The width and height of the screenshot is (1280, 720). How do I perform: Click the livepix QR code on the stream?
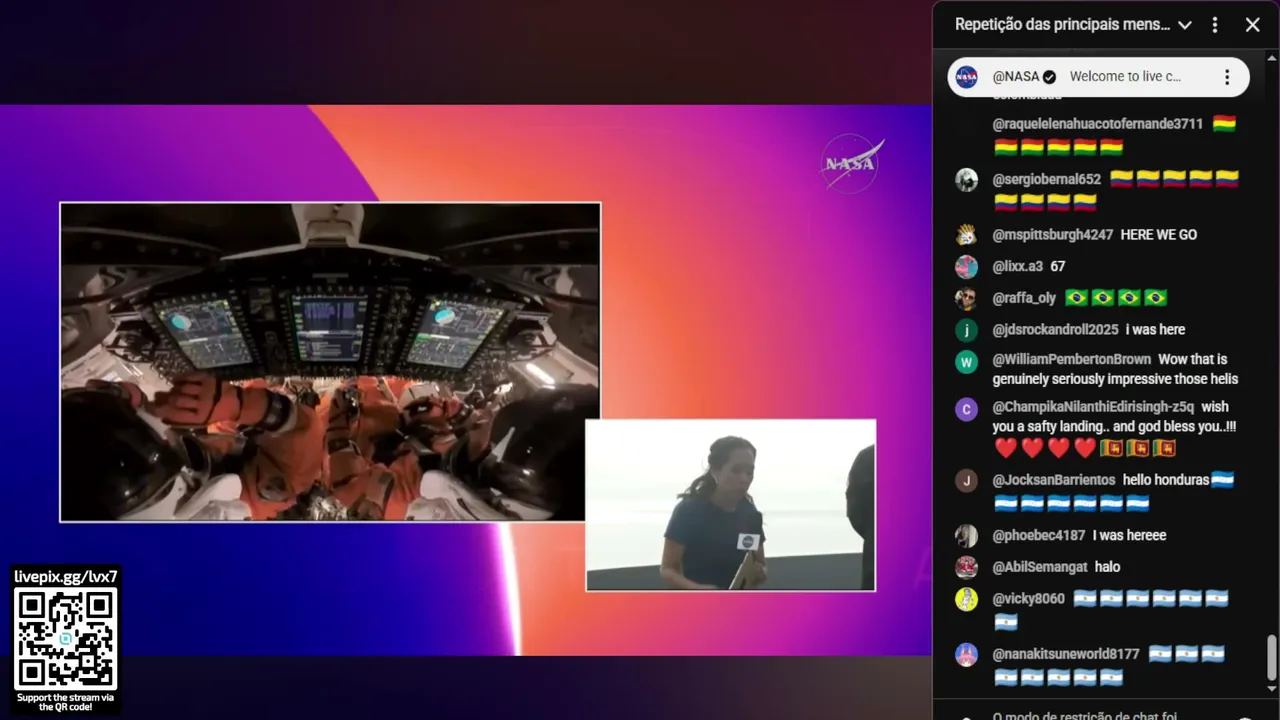coord(66,638)
